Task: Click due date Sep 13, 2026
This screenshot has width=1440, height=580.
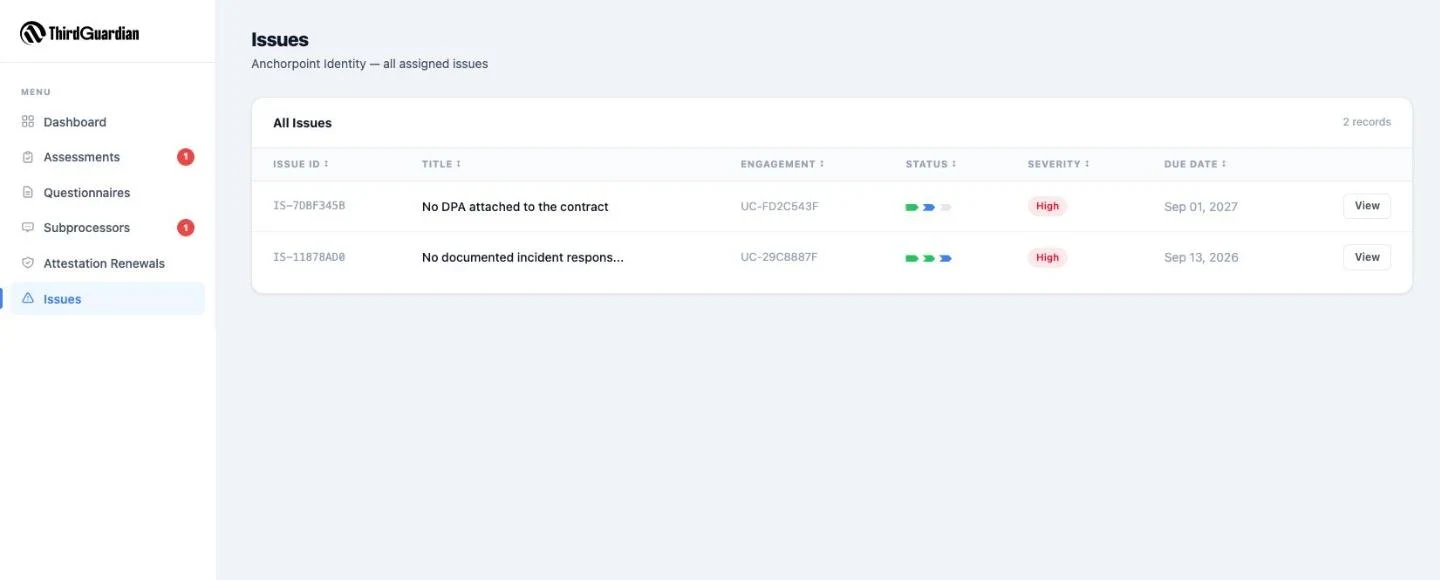Action: [1201, 258]
